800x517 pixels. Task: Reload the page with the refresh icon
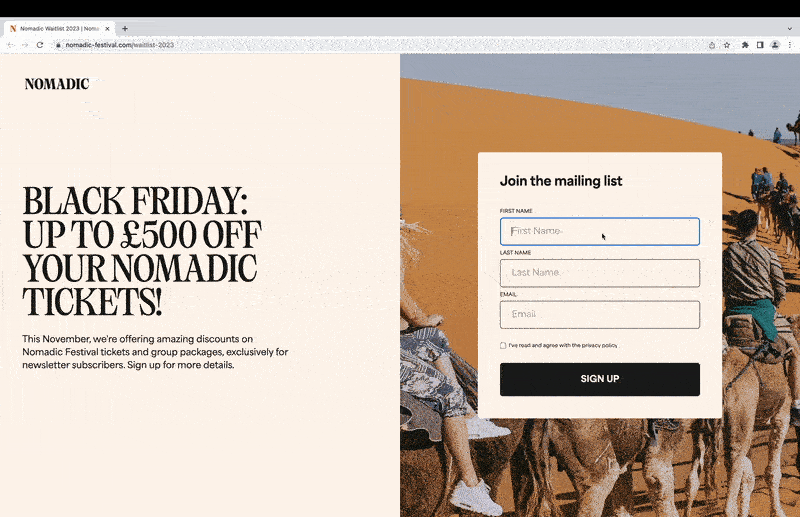coord(40,45)
